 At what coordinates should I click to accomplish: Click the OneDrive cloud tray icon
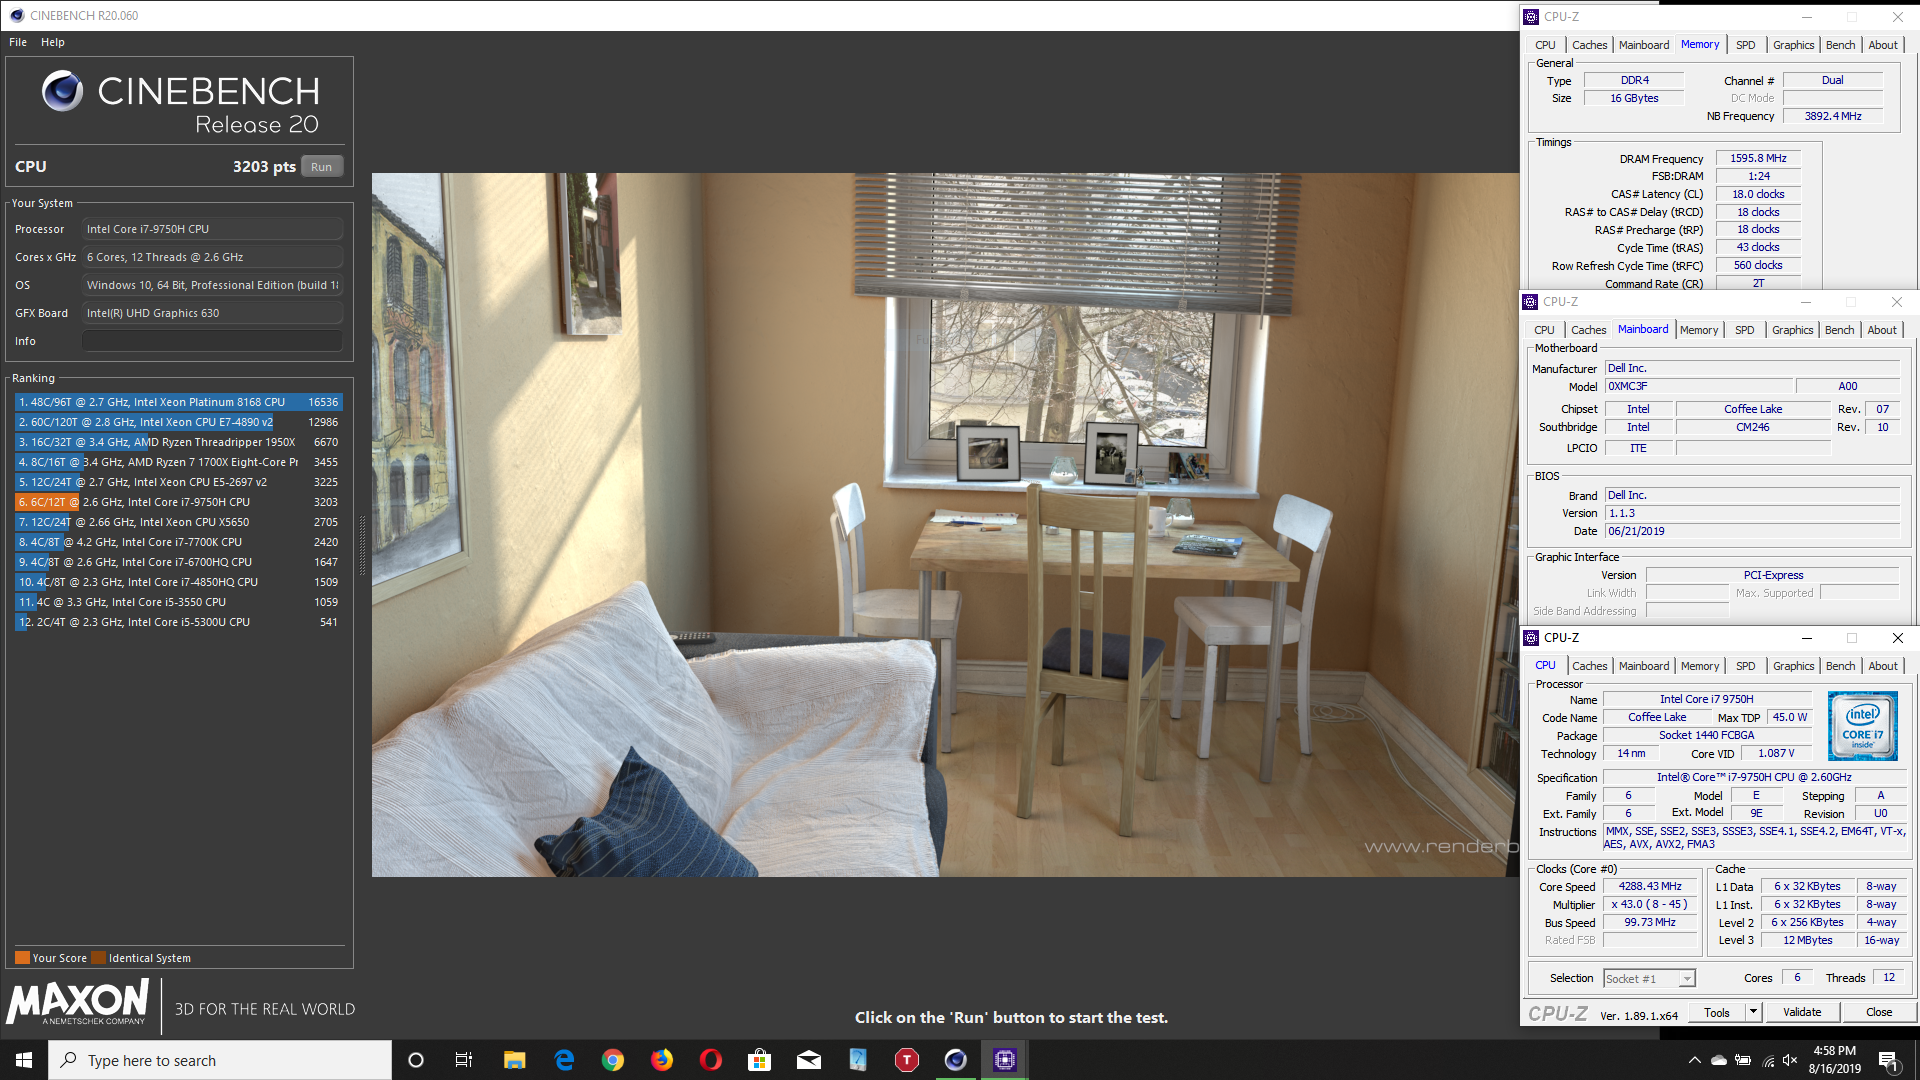point(1718,1060)
